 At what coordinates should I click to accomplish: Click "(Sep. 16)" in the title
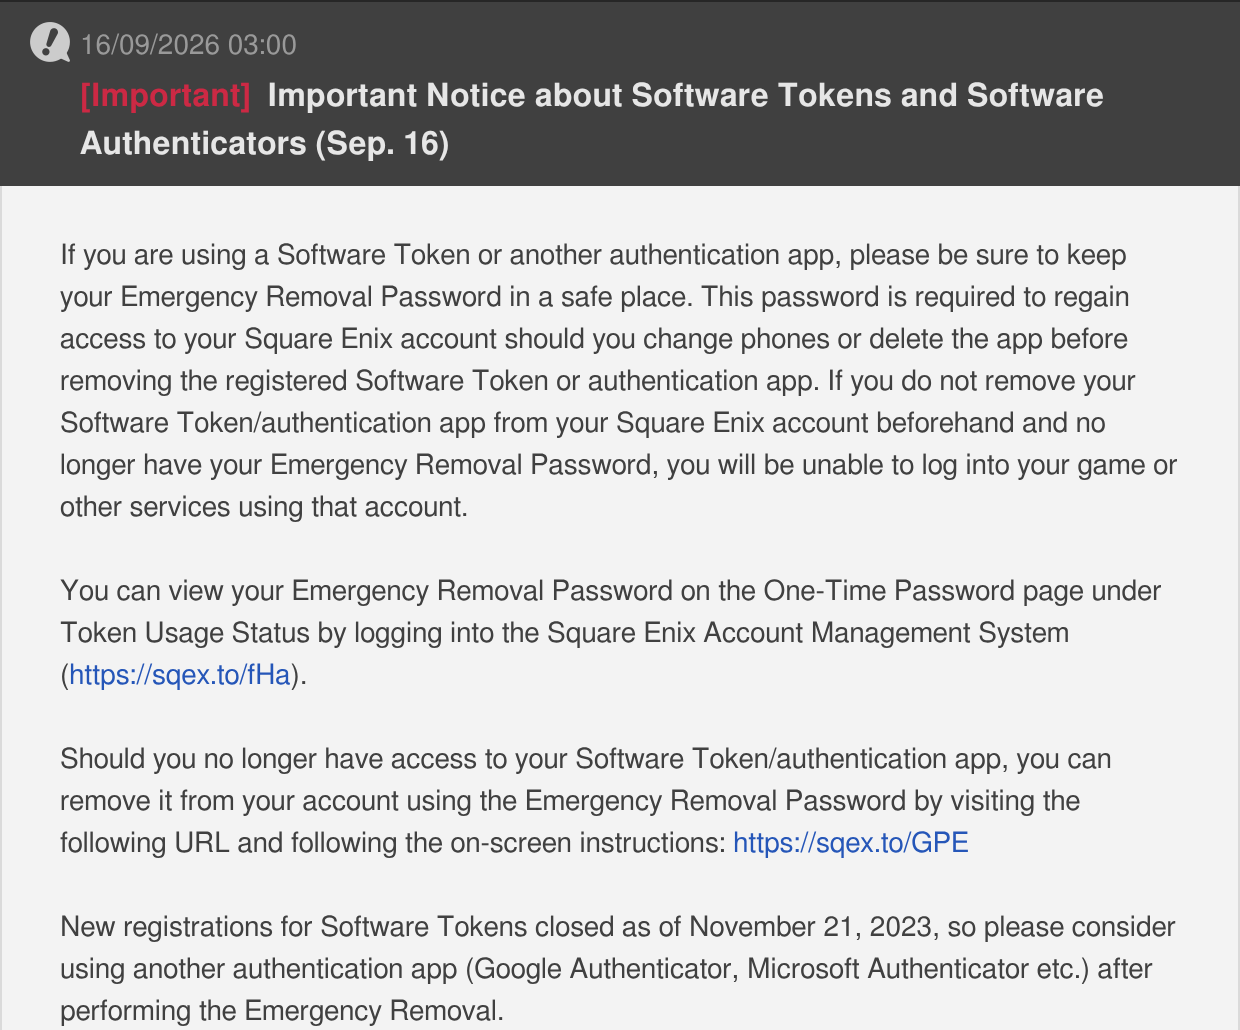(382, 144)
